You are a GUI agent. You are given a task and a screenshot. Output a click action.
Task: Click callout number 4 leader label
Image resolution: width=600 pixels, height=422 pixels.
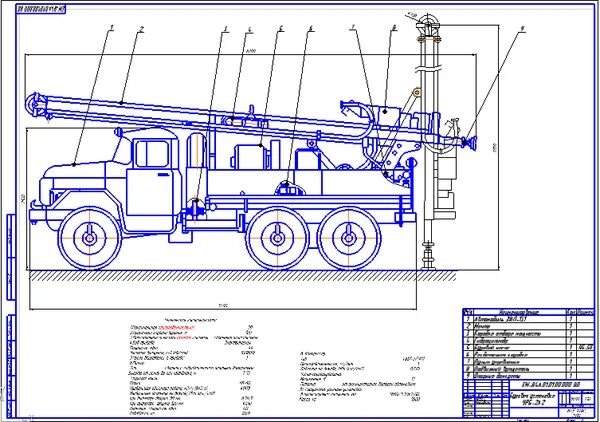pos(249,30)
